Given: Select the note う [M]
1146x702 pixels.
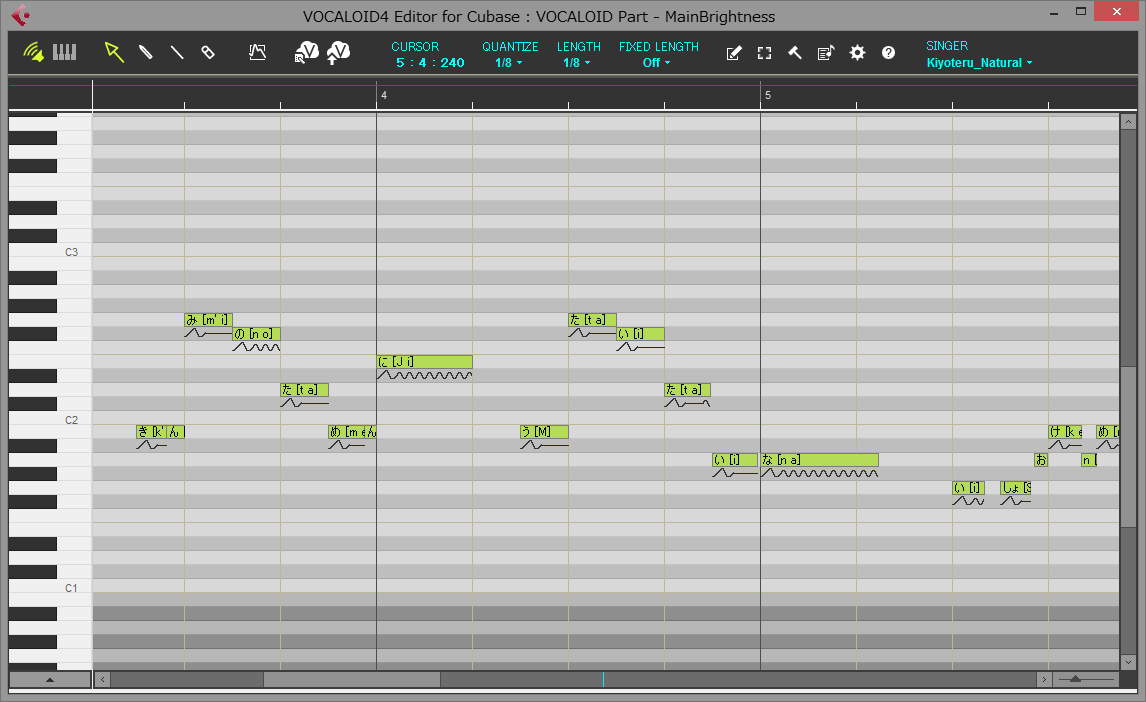Looking at the screenshot, I should click(544, 432).
